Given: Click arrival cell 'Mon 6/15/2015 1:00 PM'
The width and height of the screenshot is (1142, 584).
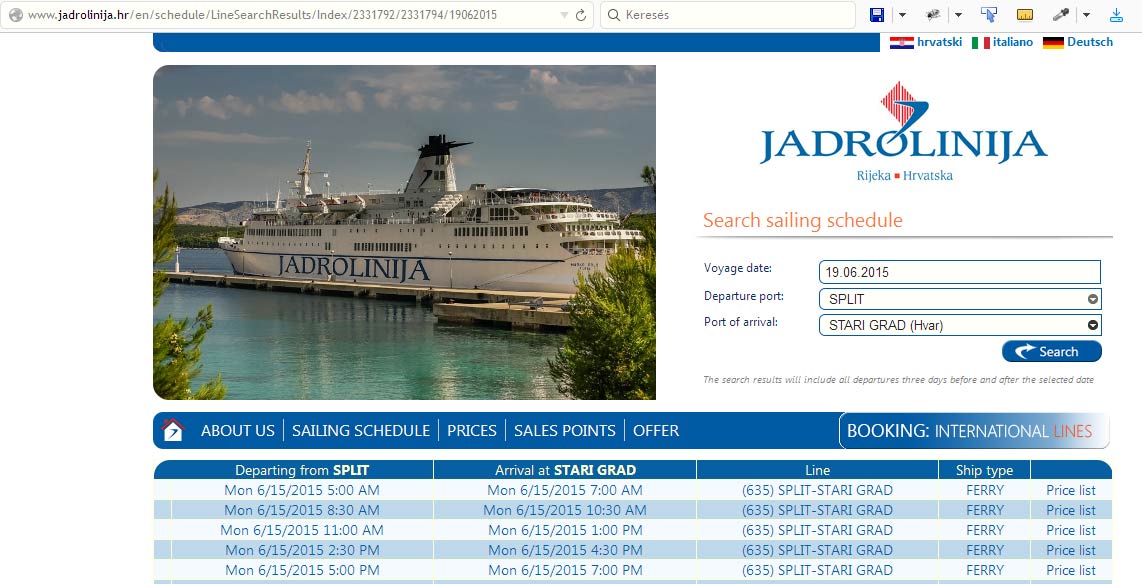Looking at the screenshot, I should [x=565, y=530].
